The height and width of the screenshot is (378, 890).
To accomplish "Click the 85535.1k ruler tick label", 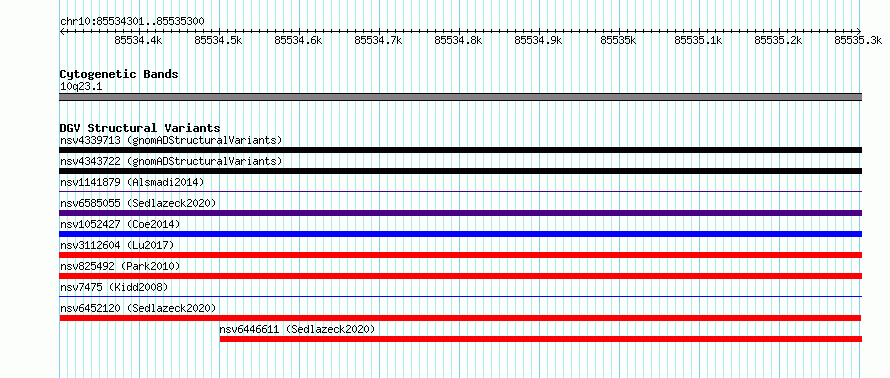I will tap(698, 40).
